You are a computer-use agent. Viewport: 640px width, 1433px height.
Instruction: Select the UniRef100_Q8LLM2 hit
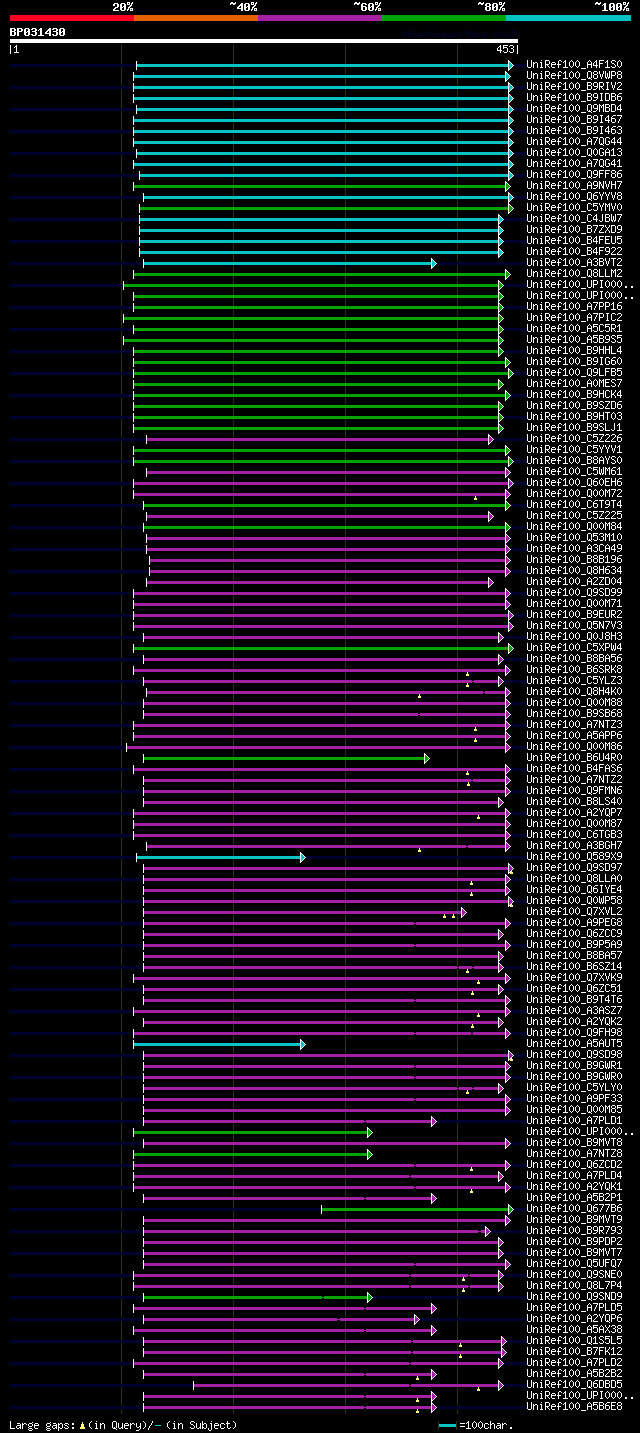pos(574,273)
